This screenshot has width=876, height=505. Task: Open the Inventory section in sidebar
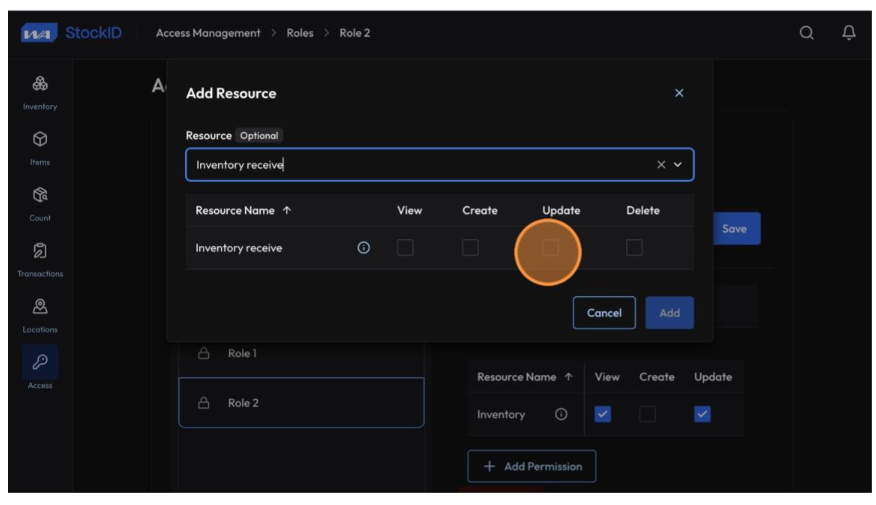click(40, 93)
